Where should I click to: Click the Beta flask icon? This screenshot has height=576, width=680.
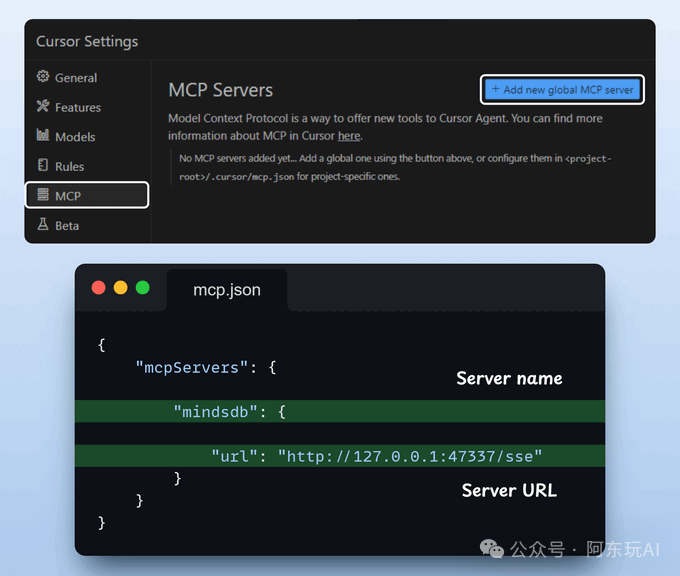(43, 224)
